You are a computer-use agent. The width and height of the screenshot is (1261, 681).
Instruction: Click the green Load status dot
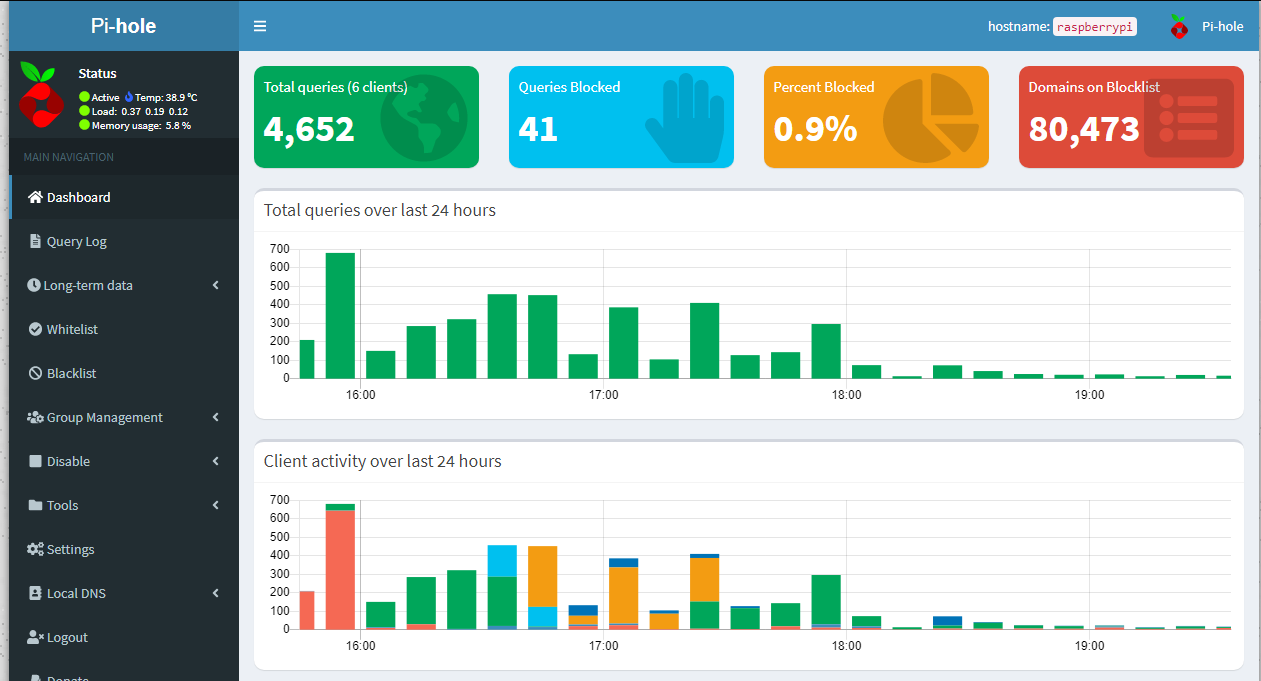84,111
